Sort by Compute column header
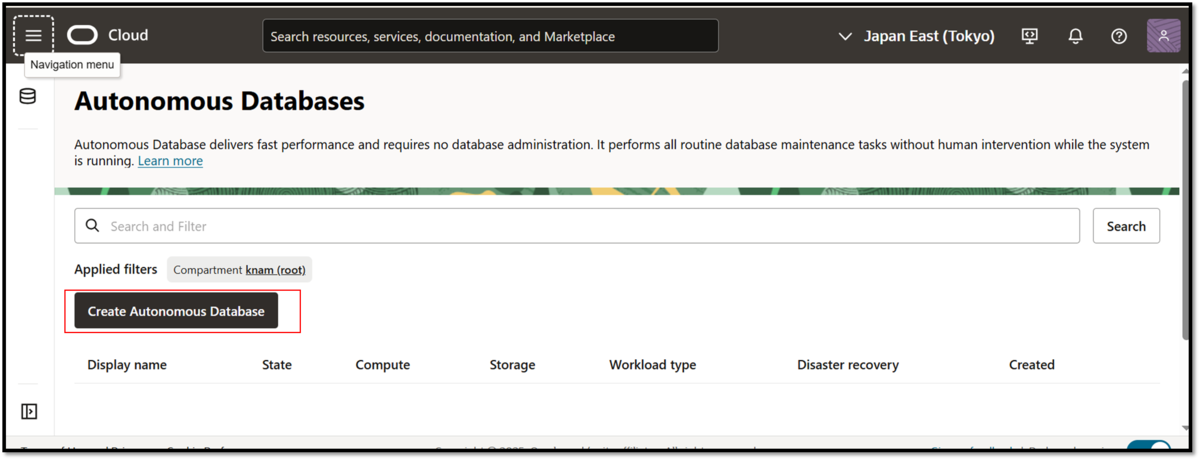 [383, 365]
